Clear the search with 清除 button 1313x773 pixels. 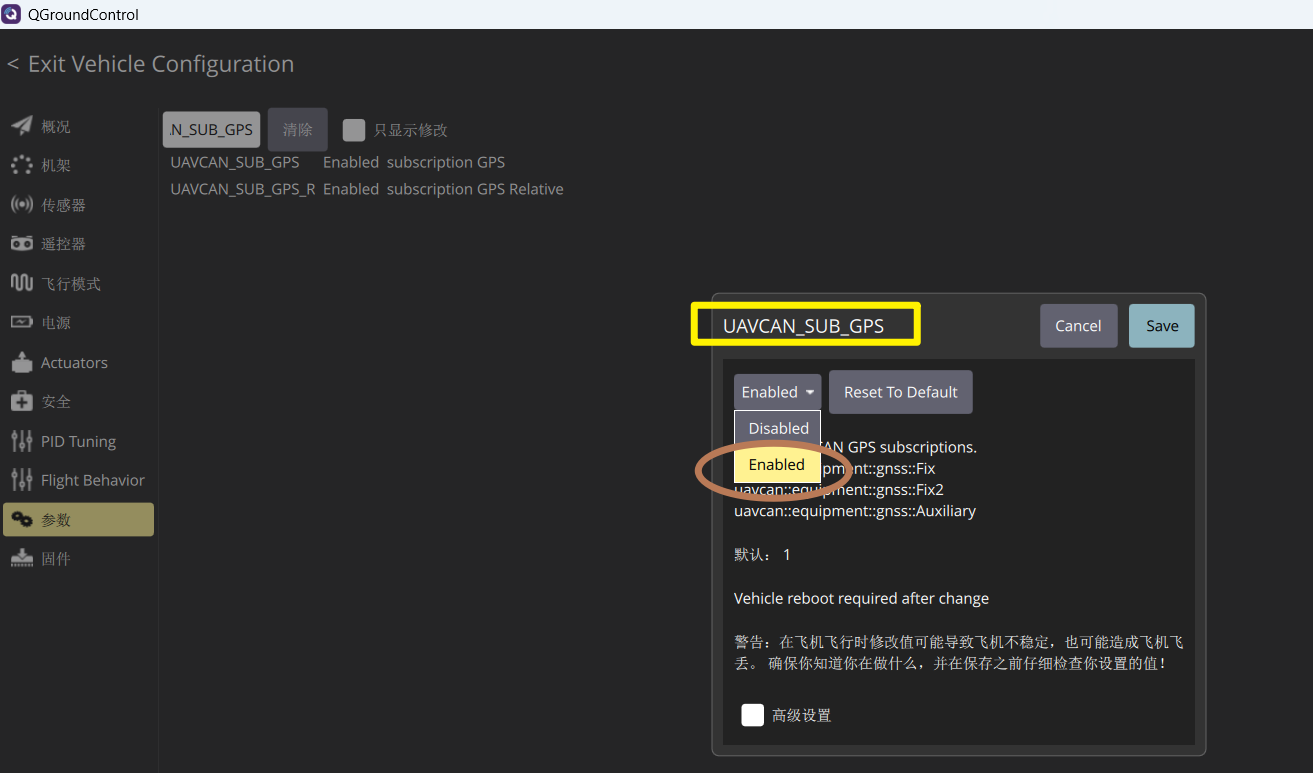(x=297, y=130)
